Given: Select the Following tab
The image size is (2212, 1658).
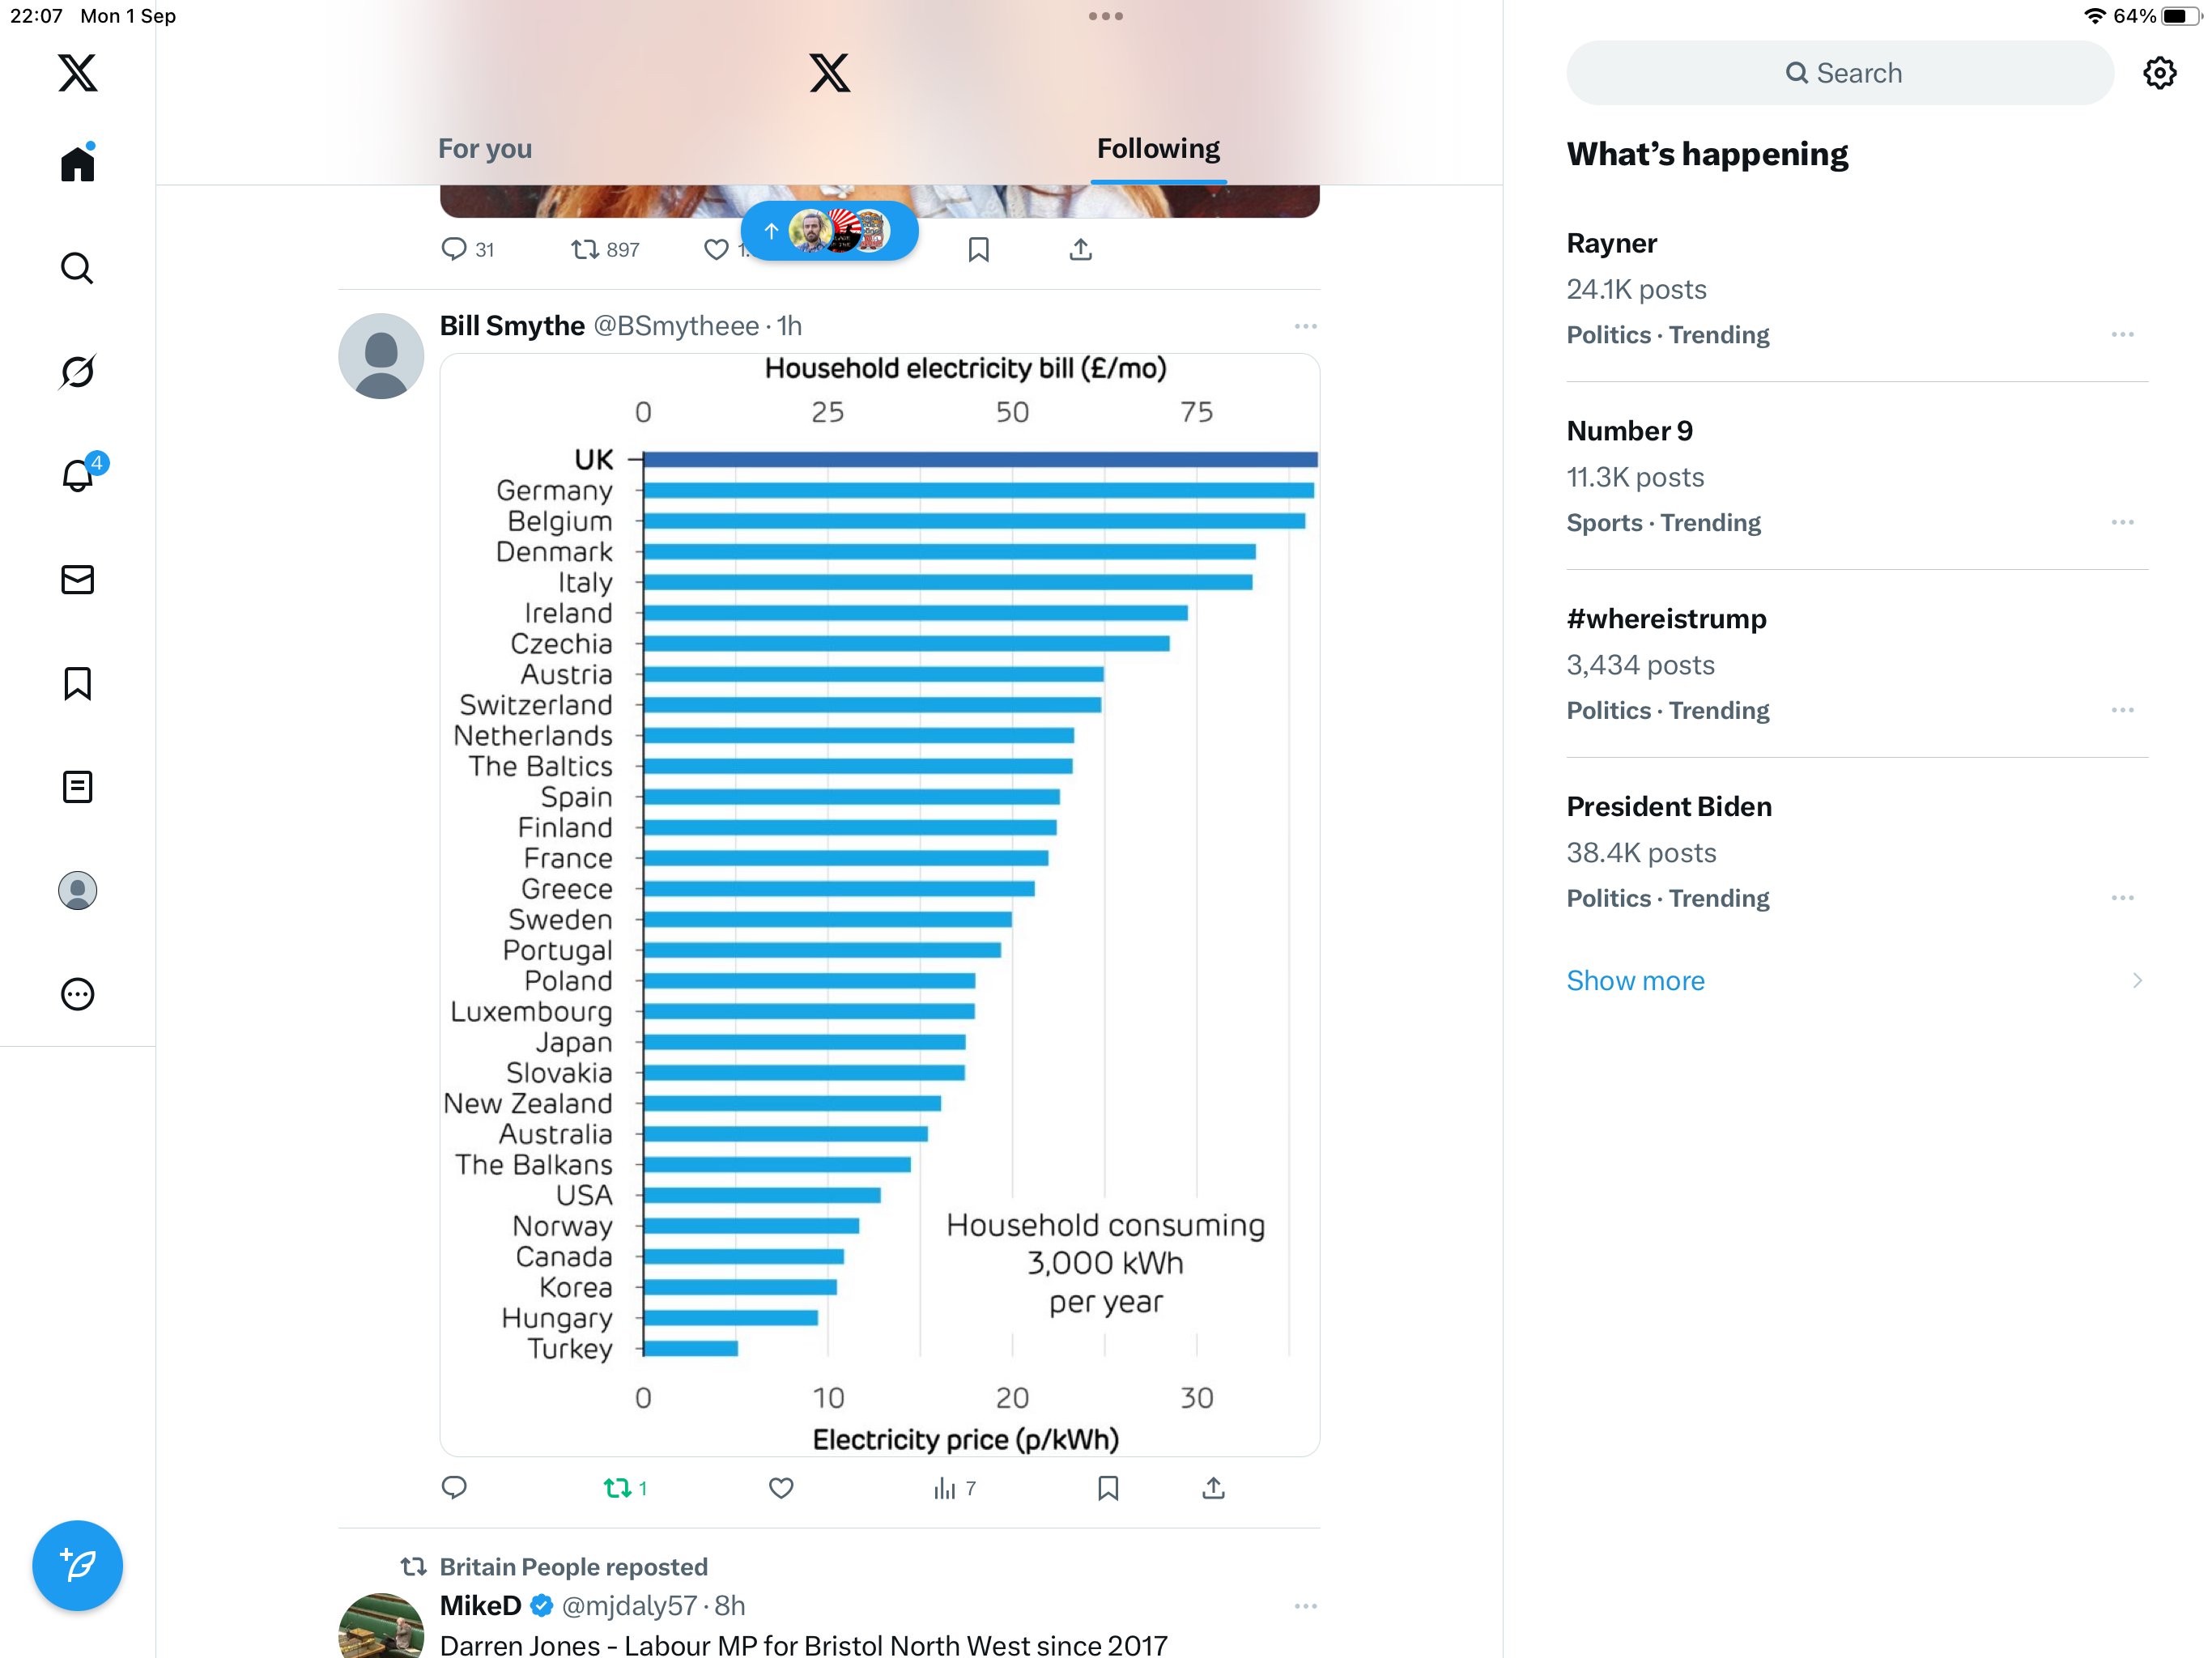Looking at the screenshot, I should pyautogui.click(x=1158, y=149).
